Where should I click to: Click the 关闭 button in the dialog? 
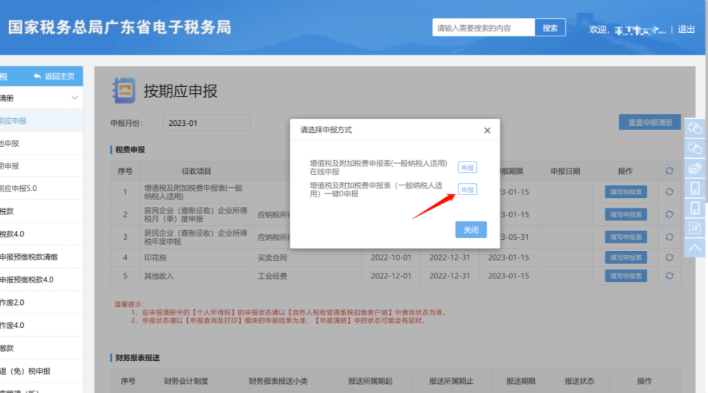pos(471,229)
